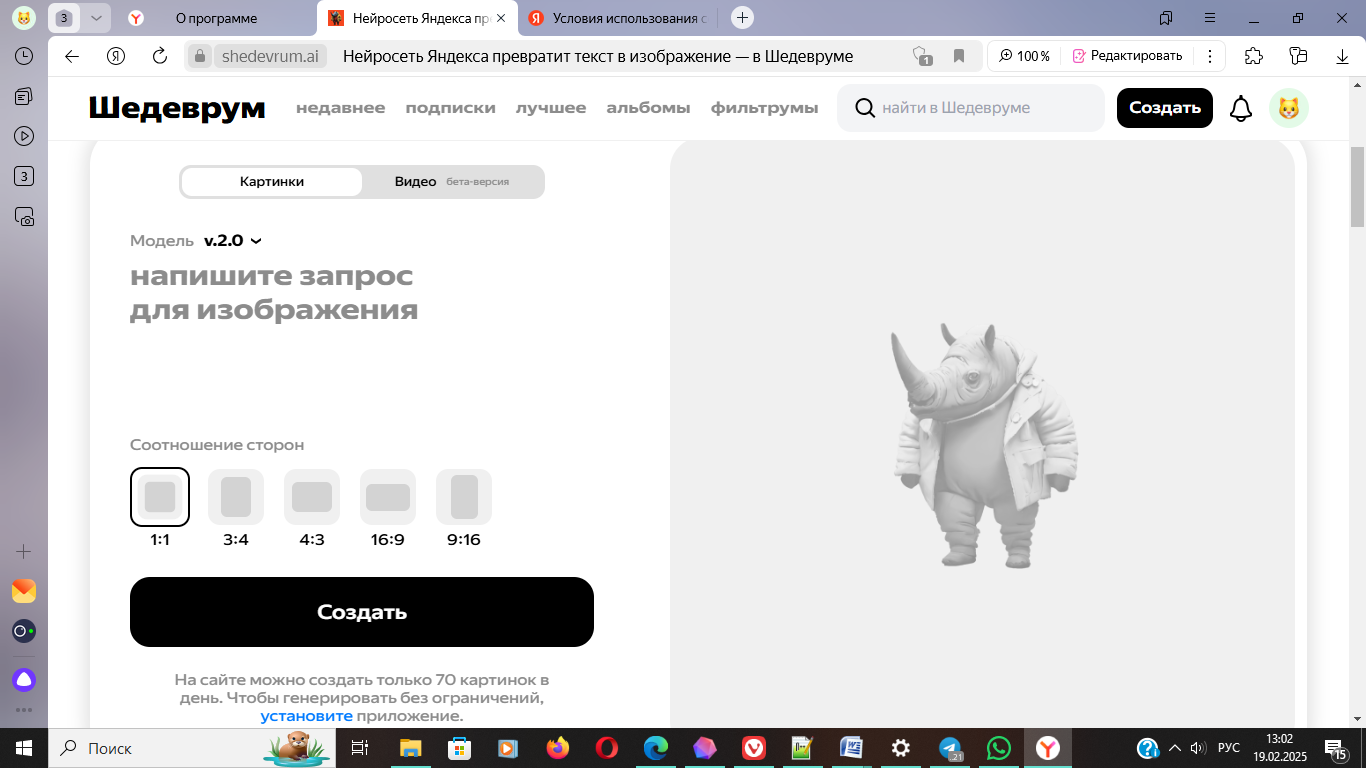This screenshot has height=768, width=1366.
Task: Follow the установите app link
Action: 307,716
